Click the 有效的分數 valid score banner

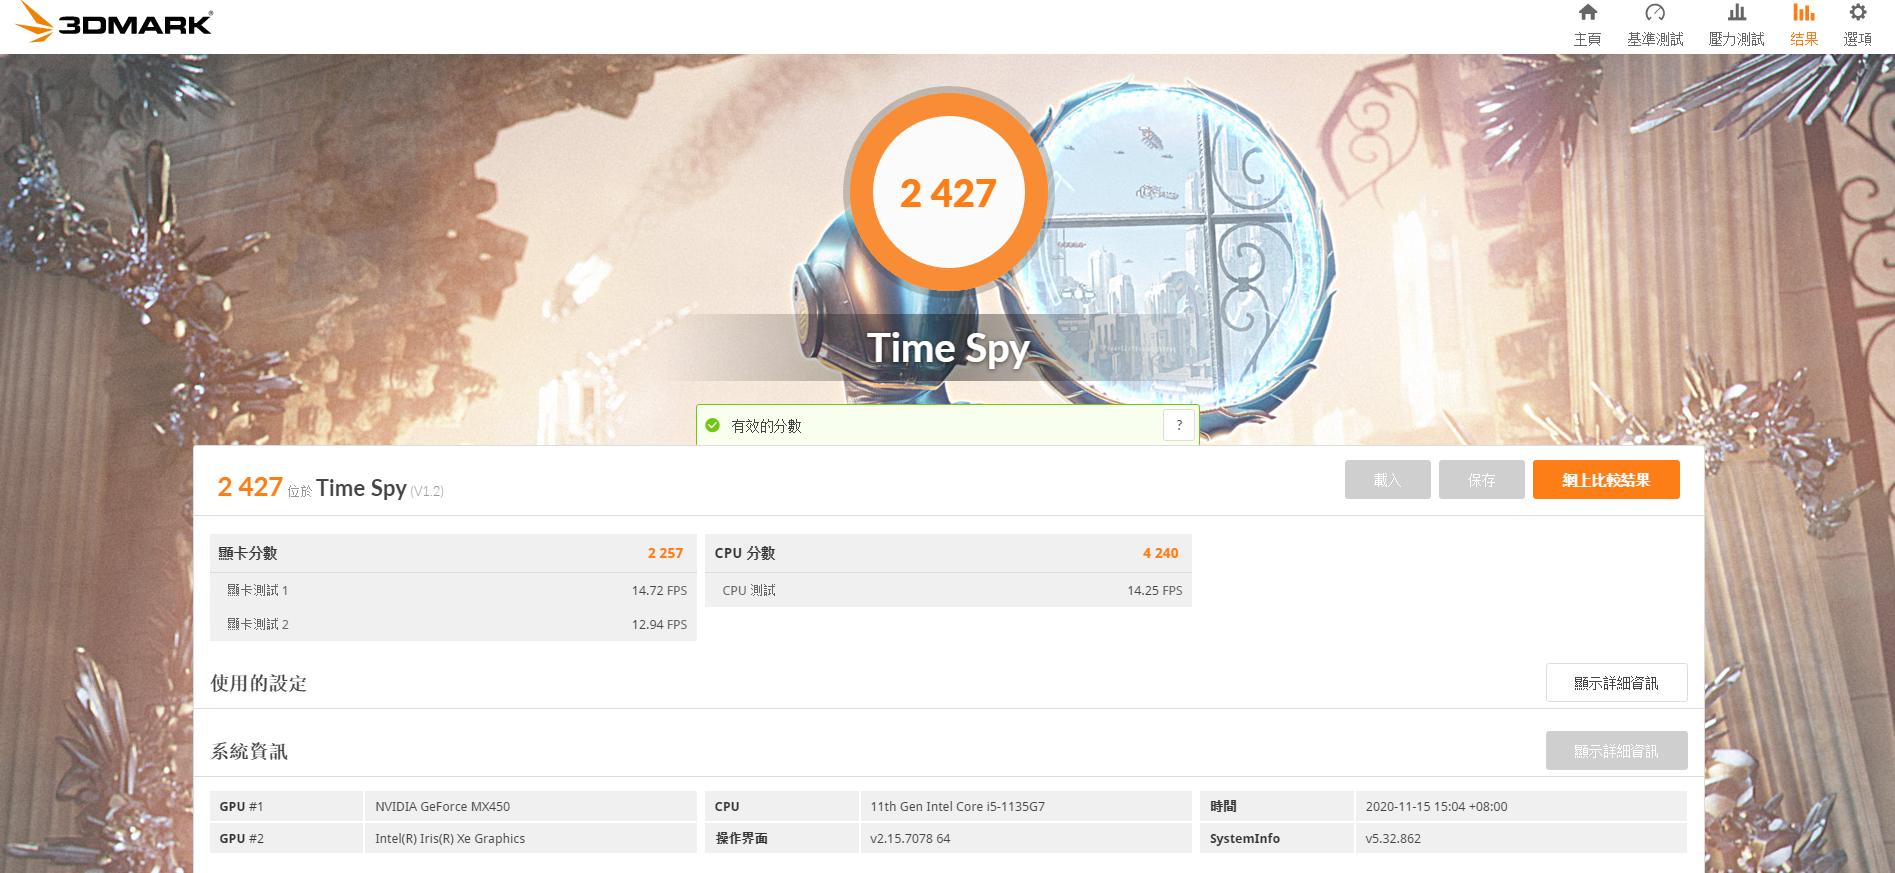tap(947, 425)
